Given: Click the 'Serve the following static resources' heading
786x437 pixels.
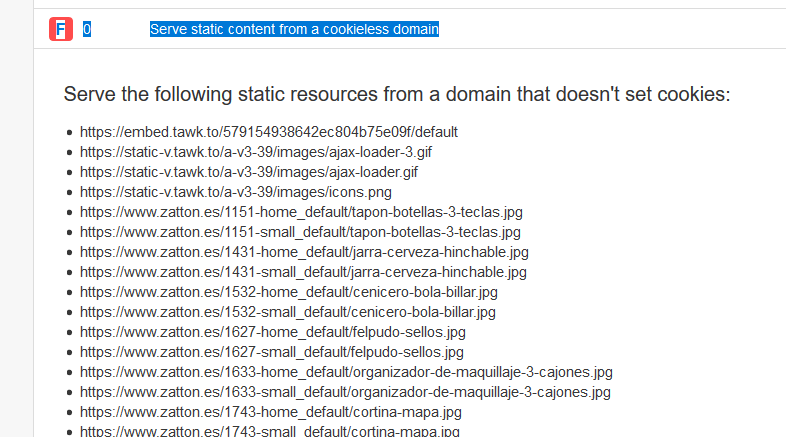Looking at the screenshot, I should pos(397,94).
